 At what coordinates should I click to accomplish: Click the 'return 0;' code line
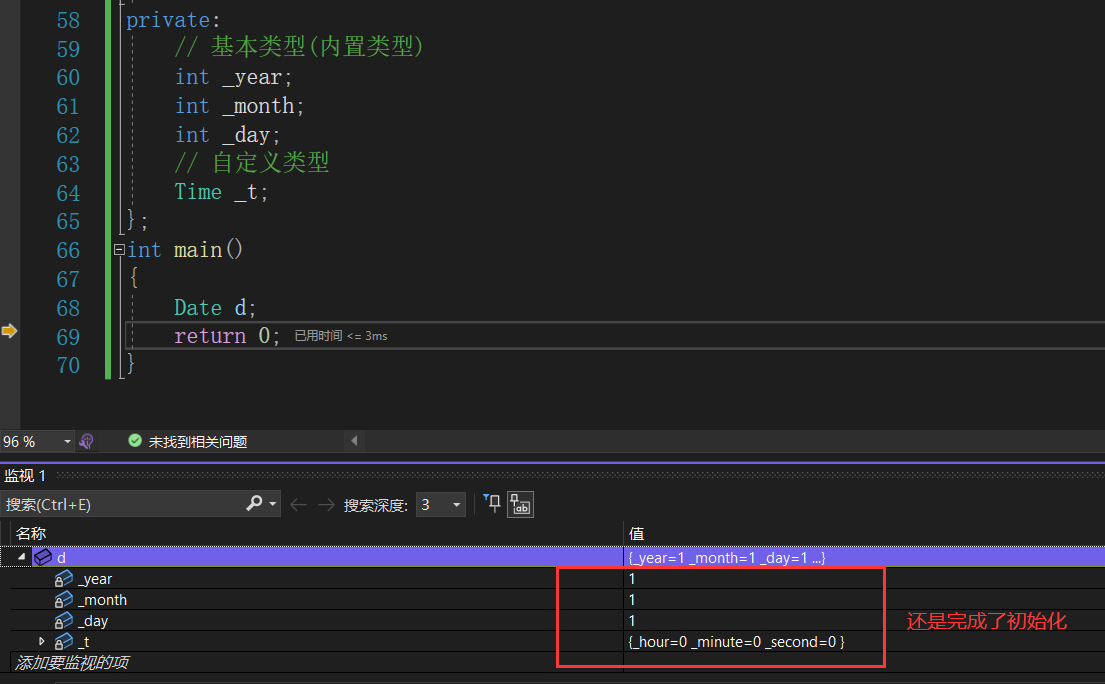(227, 336)
